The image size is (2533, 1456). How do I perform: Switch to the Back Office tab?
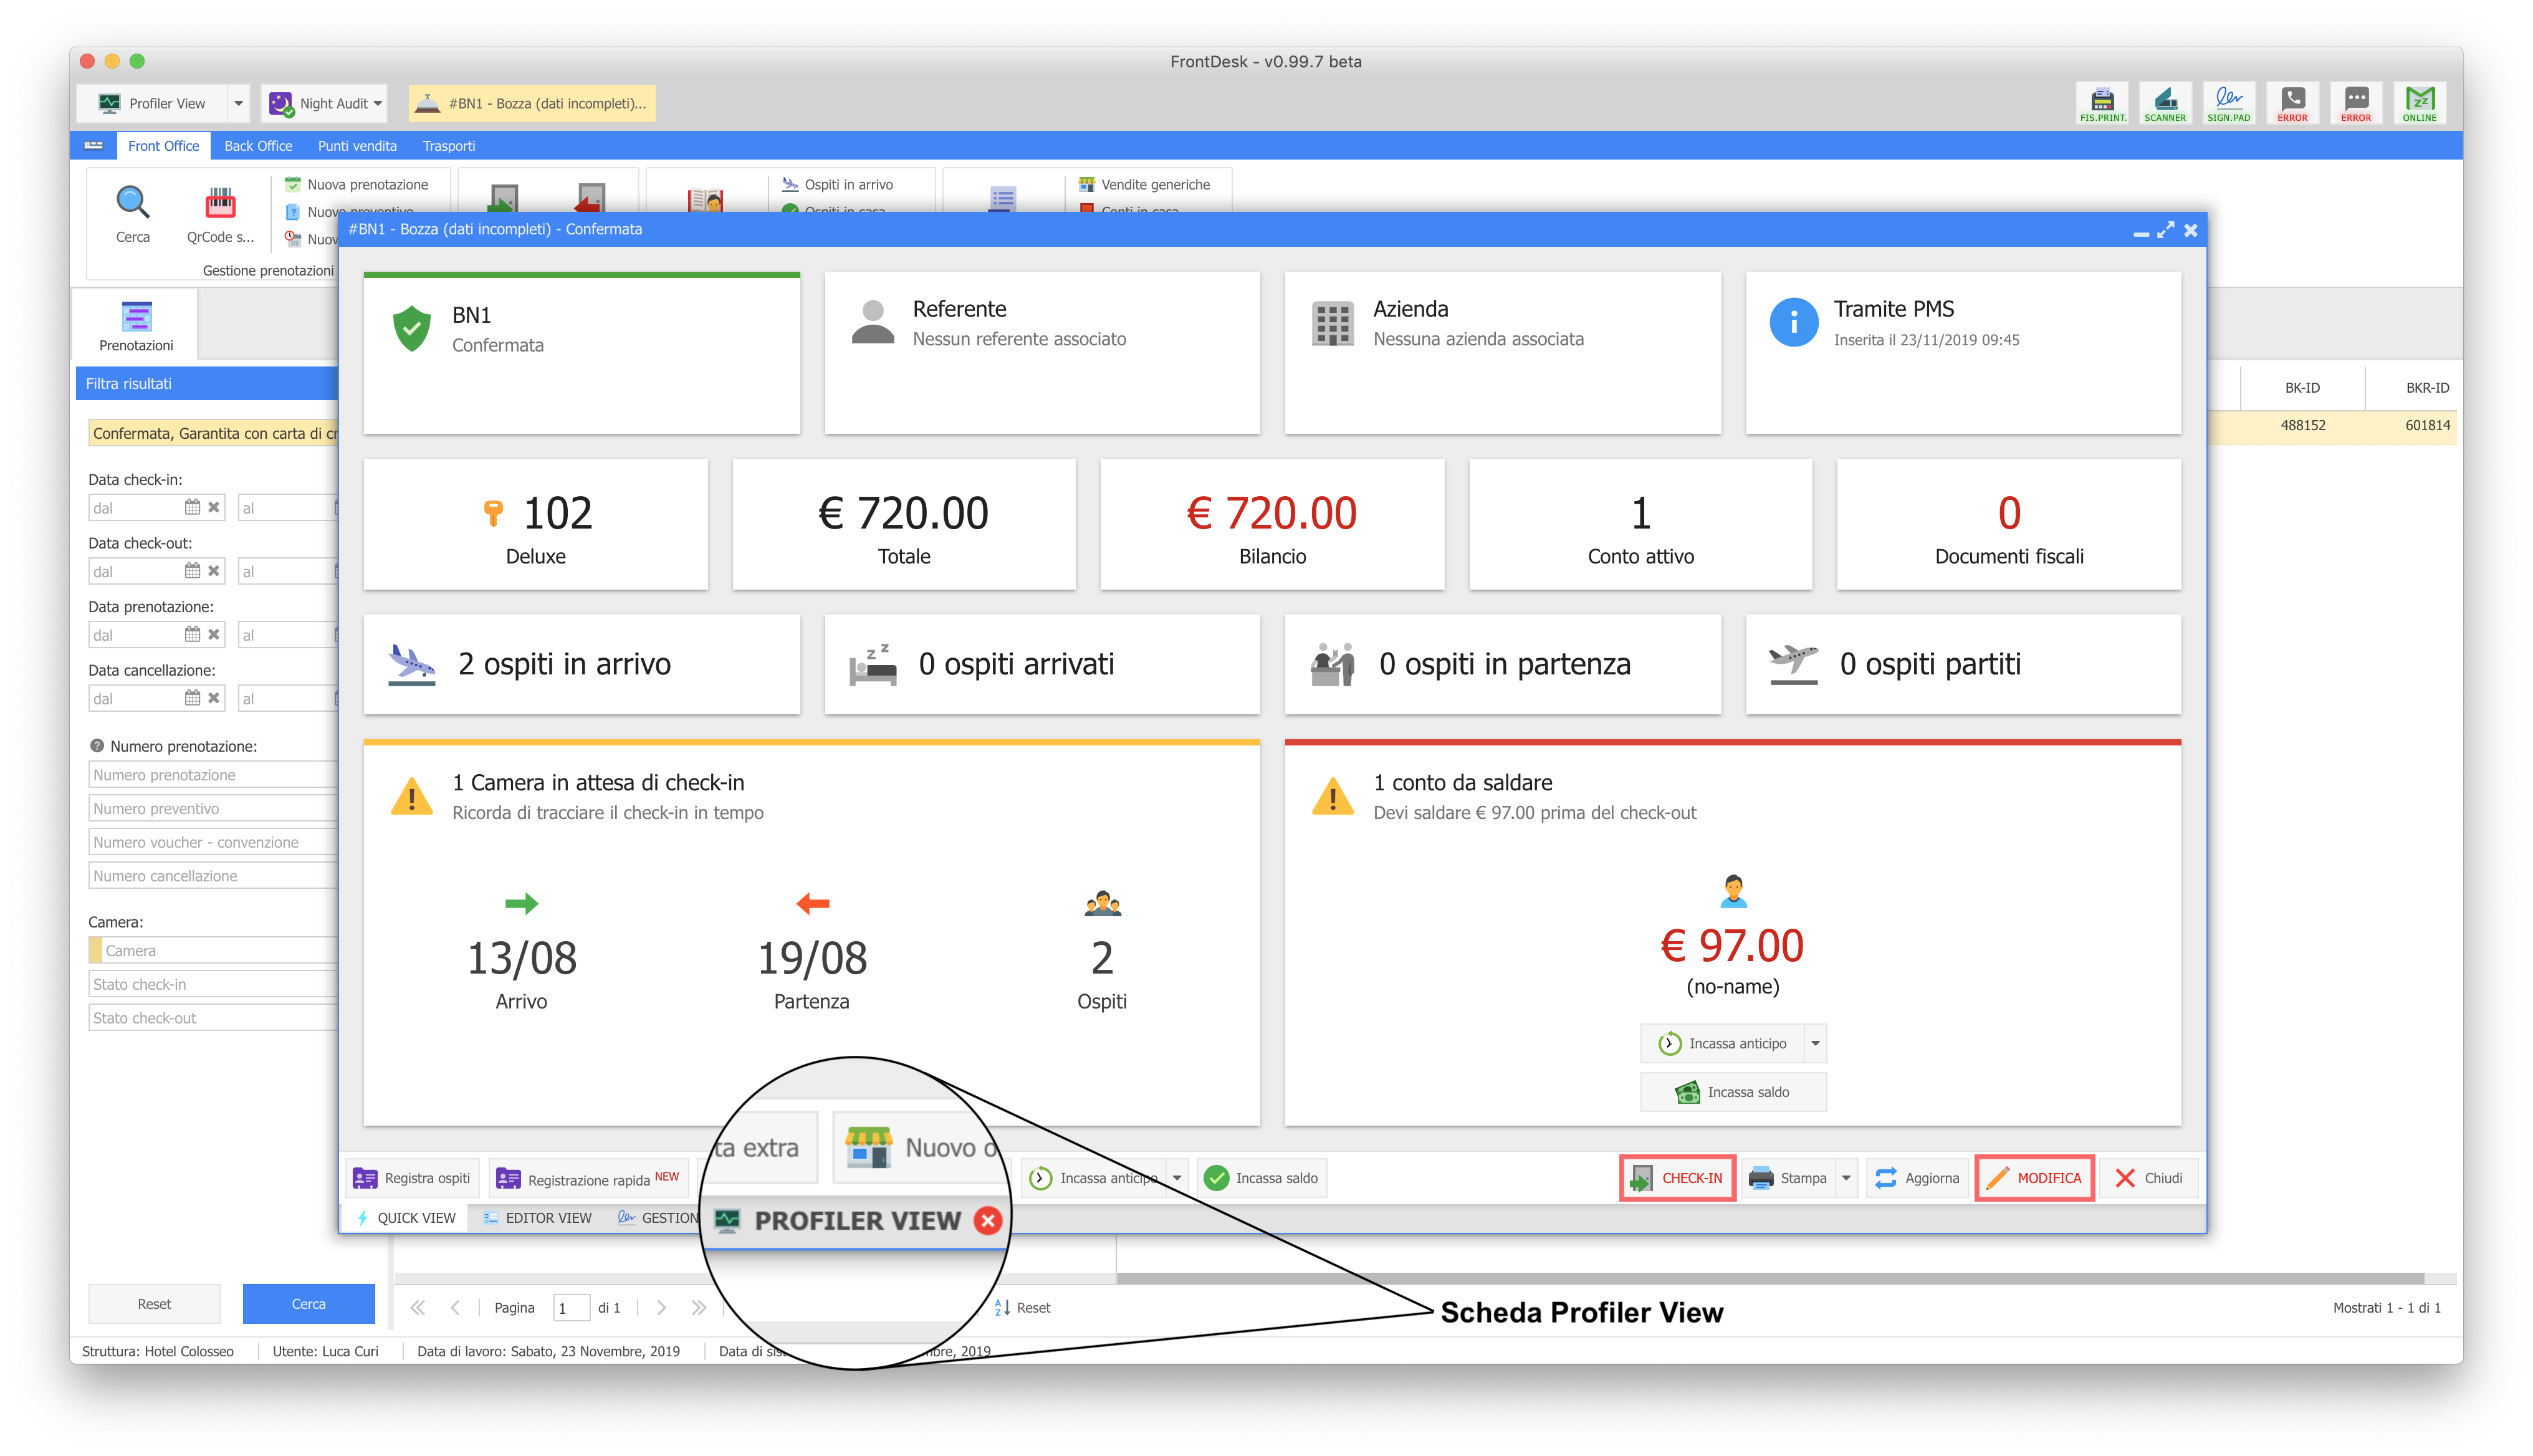pyautogui.click(x=258, y=146)
